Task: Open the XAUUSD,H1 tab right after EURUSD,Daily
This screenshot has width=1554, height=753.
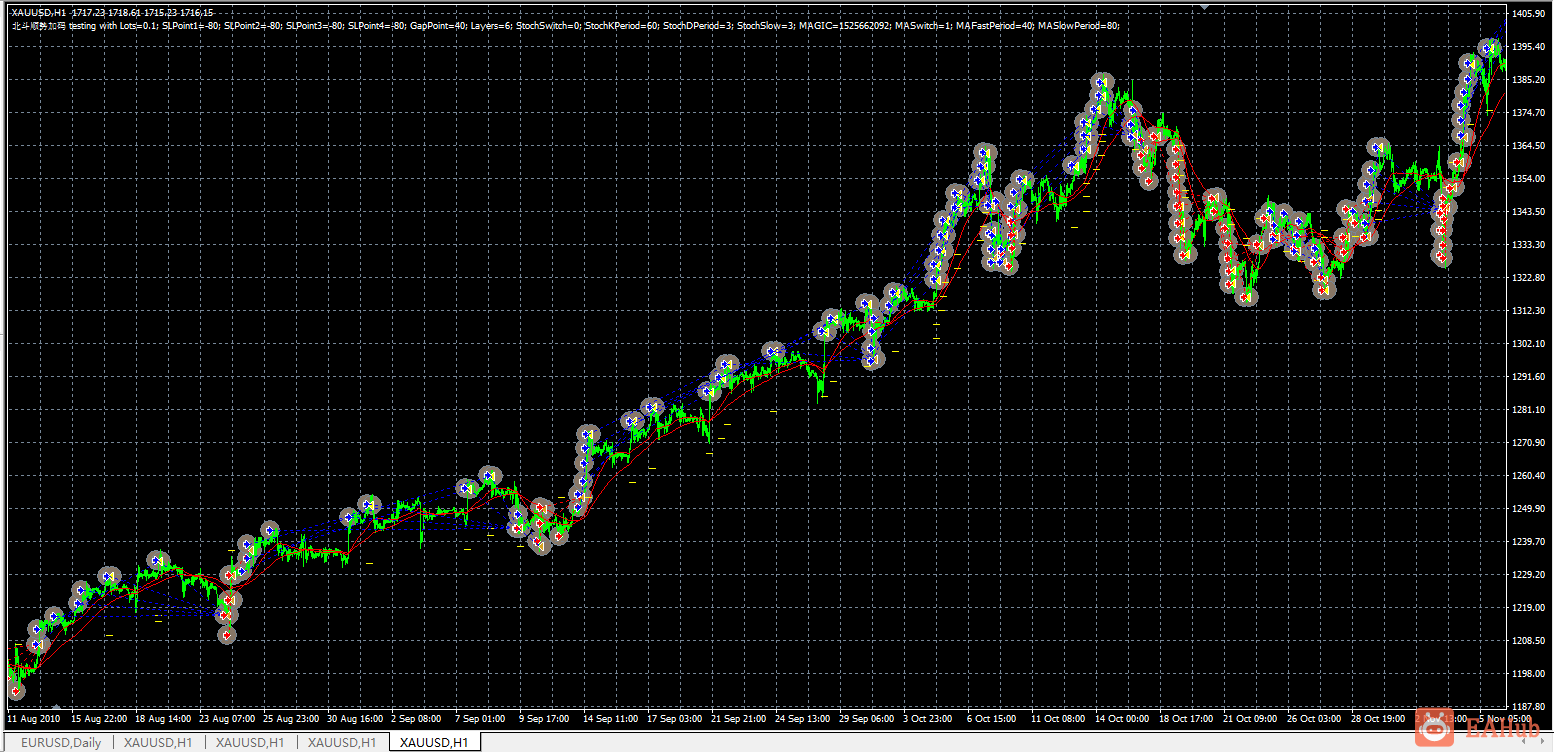Action: pyautogui.click(x=158, y=743)
